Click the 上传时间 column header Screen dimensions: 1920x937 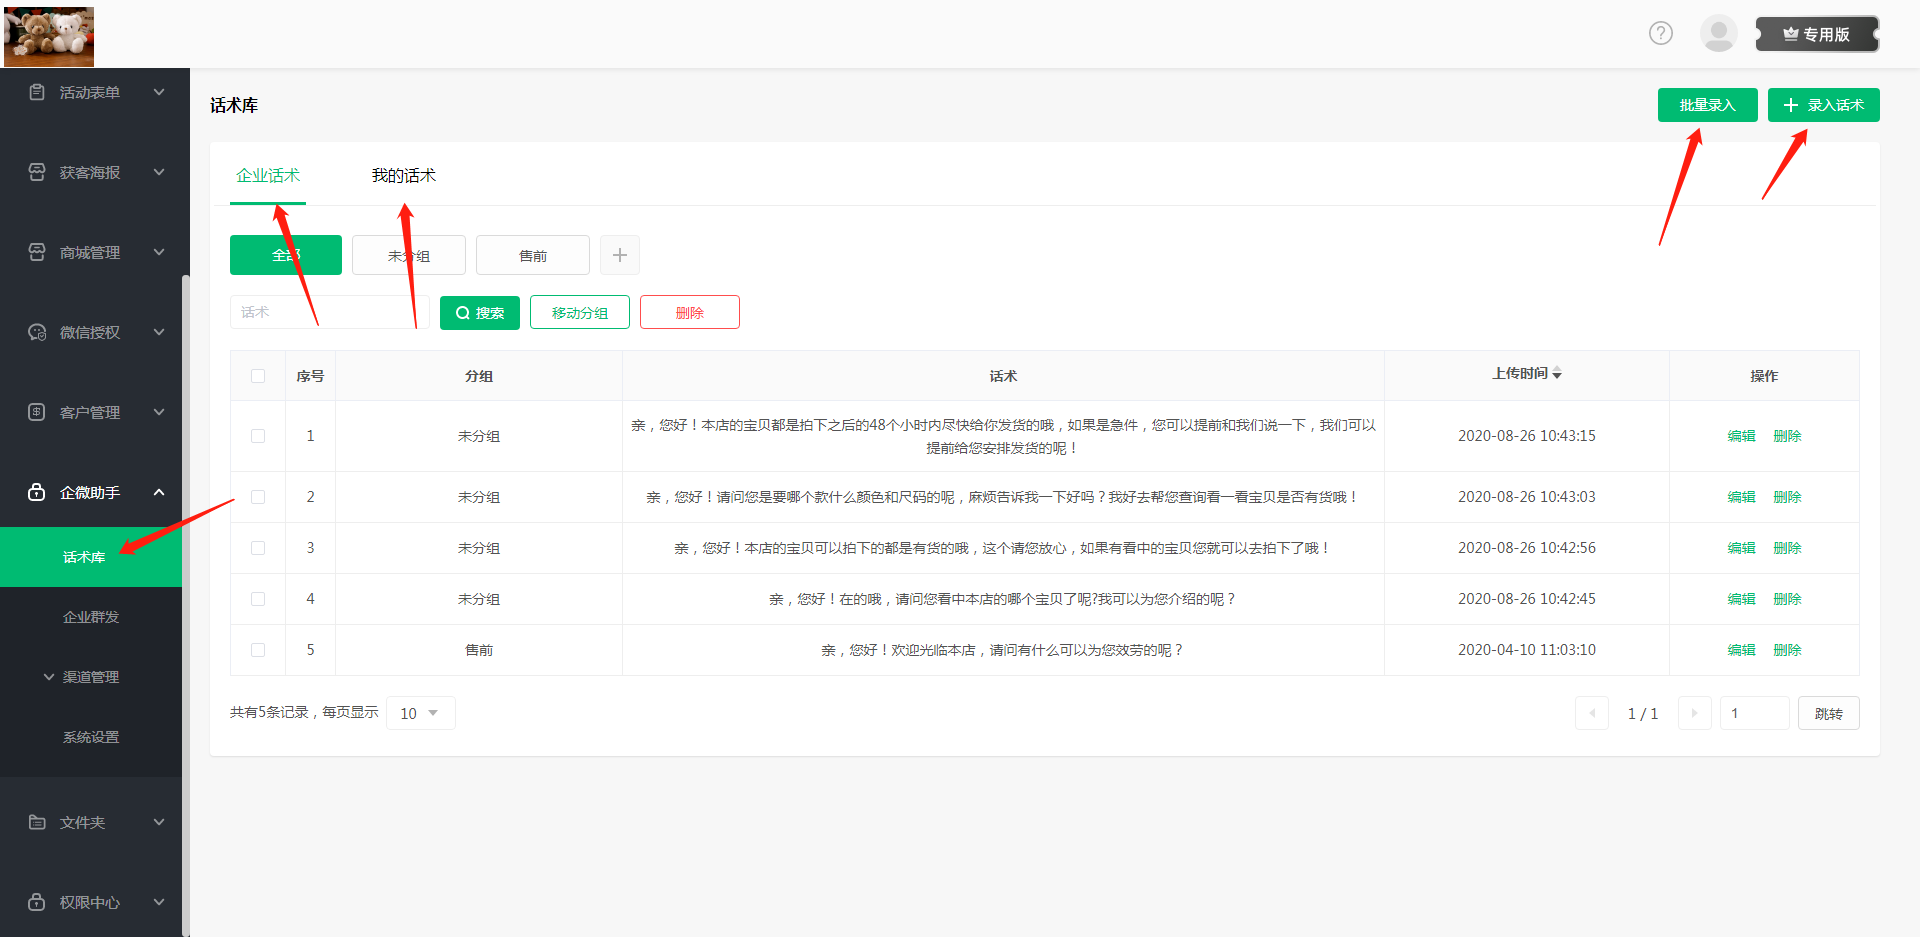[x=1527, y=374]
